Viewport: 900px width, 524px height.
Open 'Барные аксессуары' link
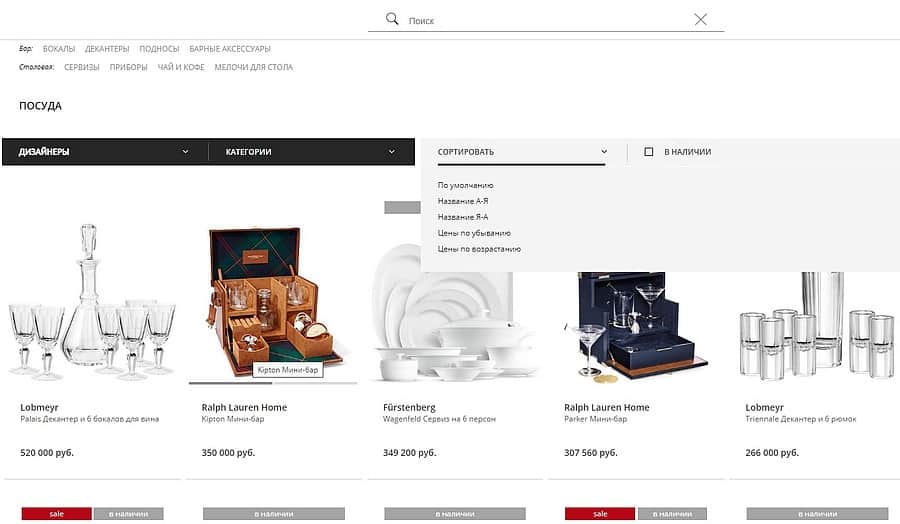click(x=230, y=49)
